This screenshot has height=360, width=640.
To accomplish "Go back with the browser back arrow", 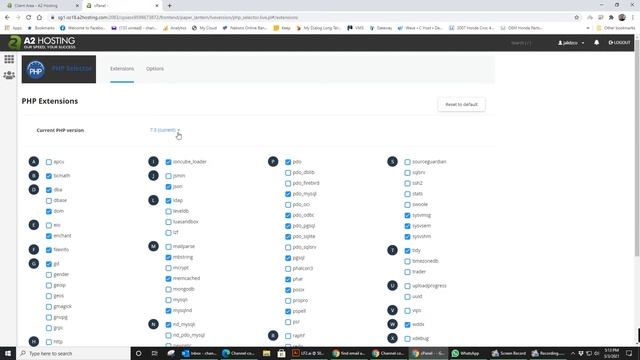I will [7, 18].
